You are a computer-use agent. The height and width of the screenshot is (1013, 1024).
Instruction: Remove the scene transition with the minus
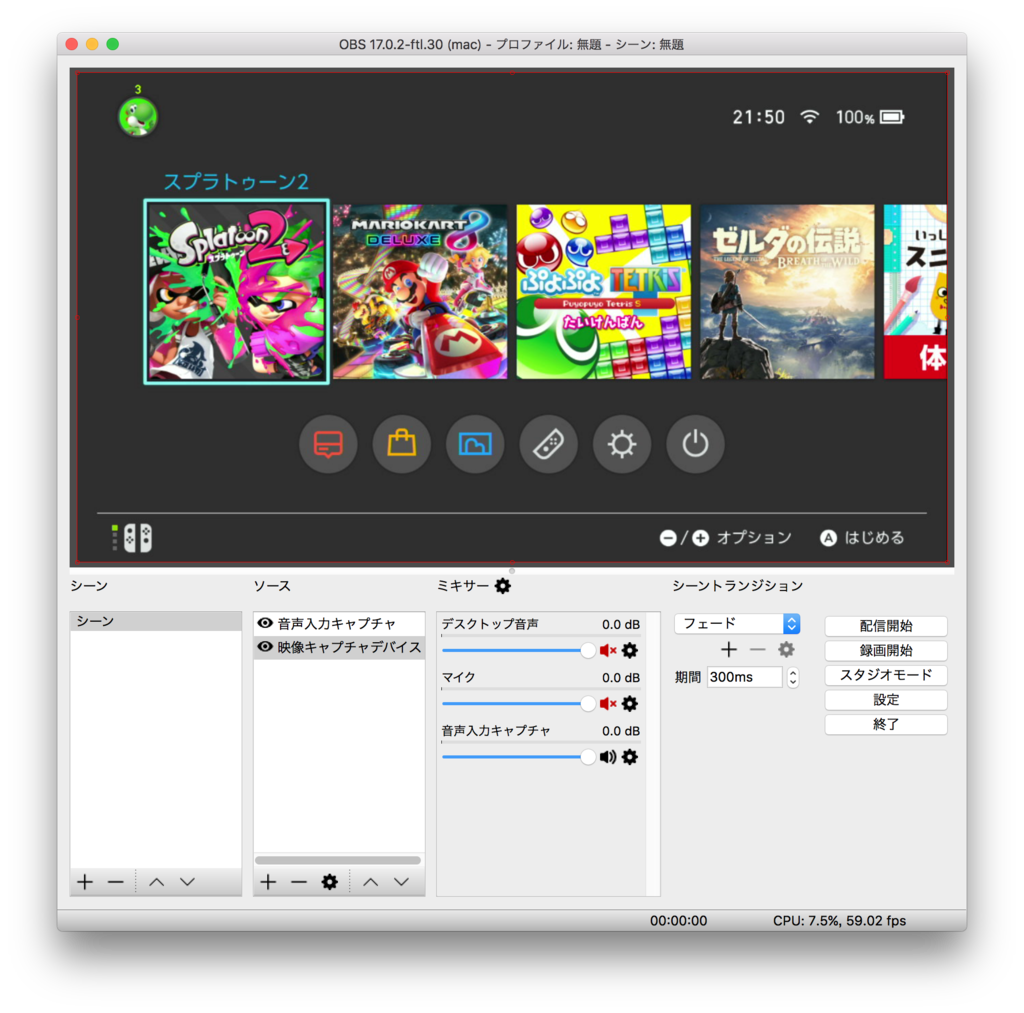click(758, 649)
